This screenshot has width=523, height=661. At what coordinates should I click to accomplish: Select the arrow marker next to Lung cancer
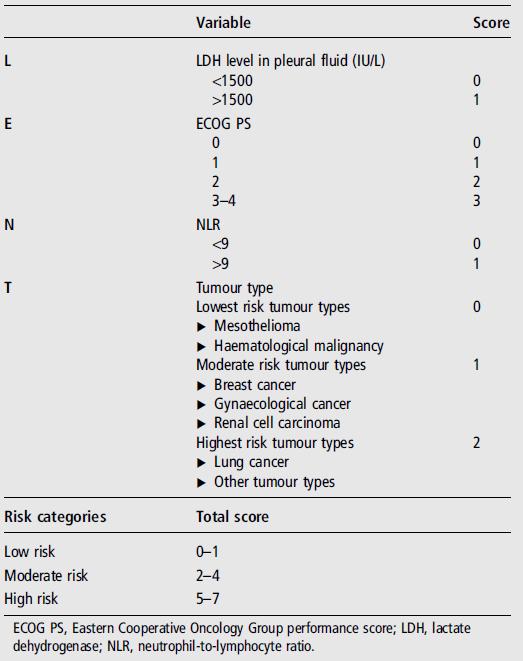click(x=201, y=463)
